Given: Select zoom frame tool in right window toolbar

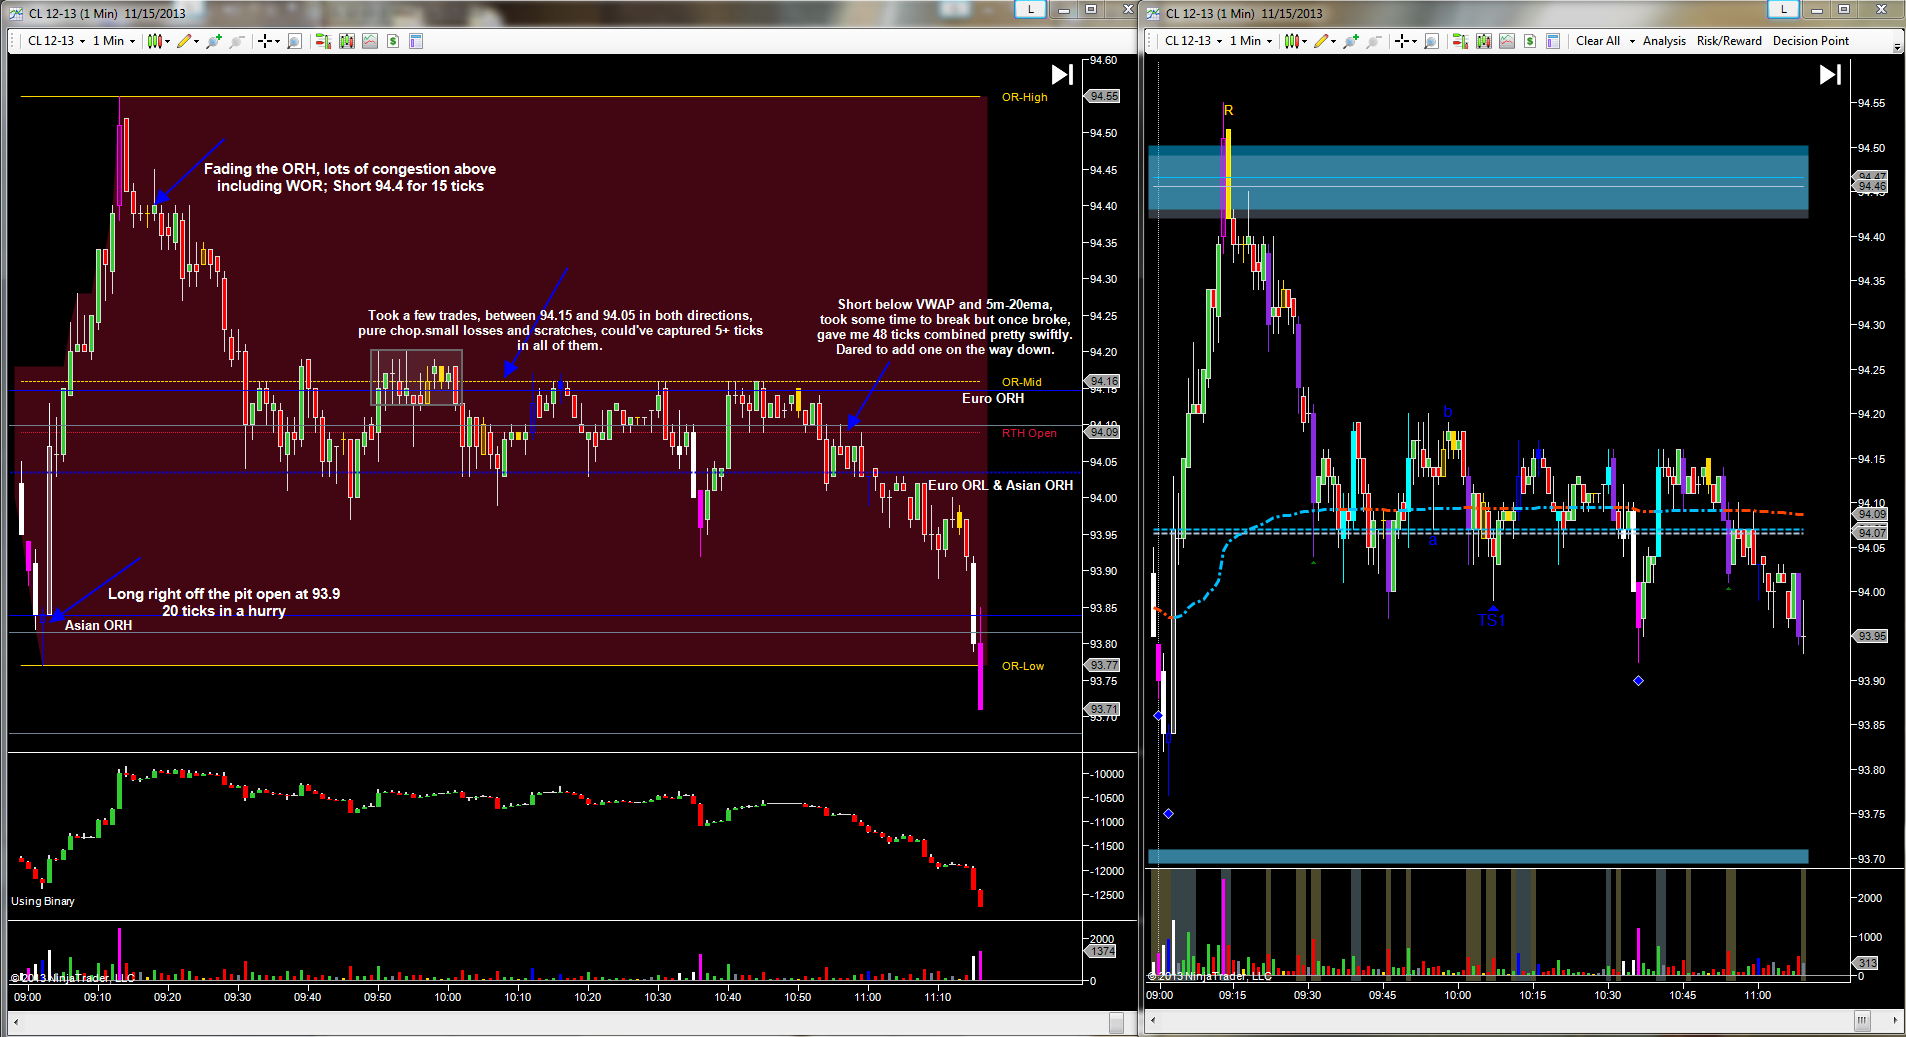Looking at the screenshot, I should tap(1431, 41).
